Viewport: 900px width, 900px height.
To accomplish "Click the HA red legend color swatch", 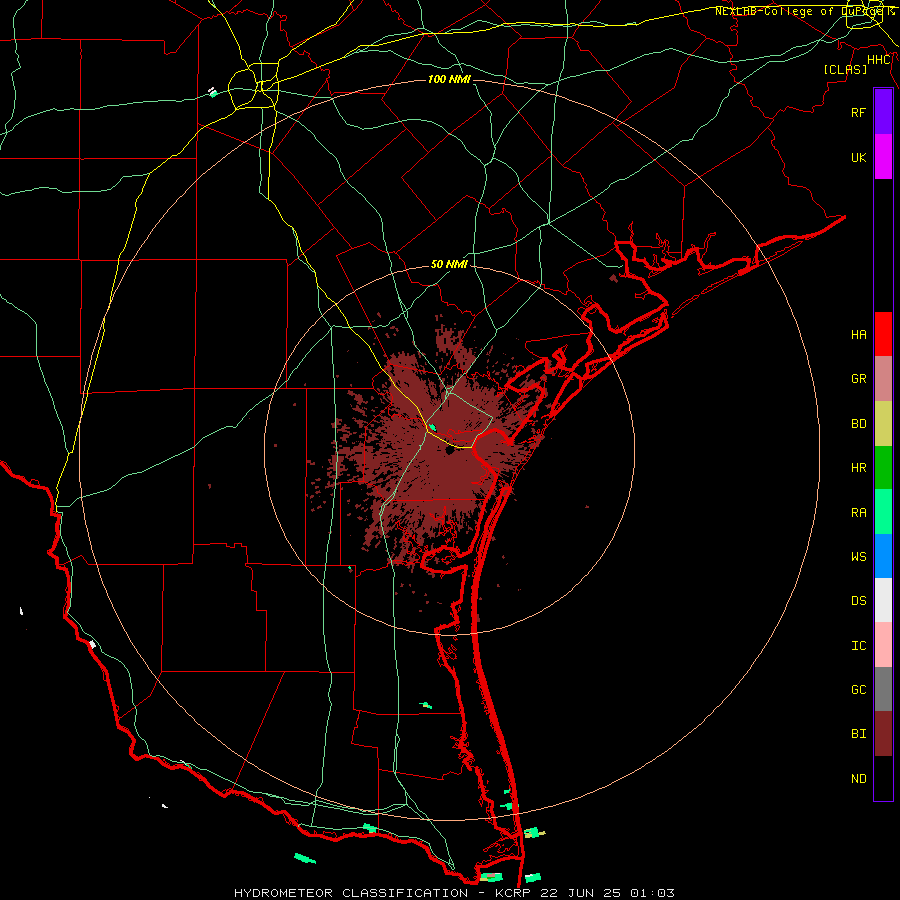I will pyautogui.click(x=883, y=334).
